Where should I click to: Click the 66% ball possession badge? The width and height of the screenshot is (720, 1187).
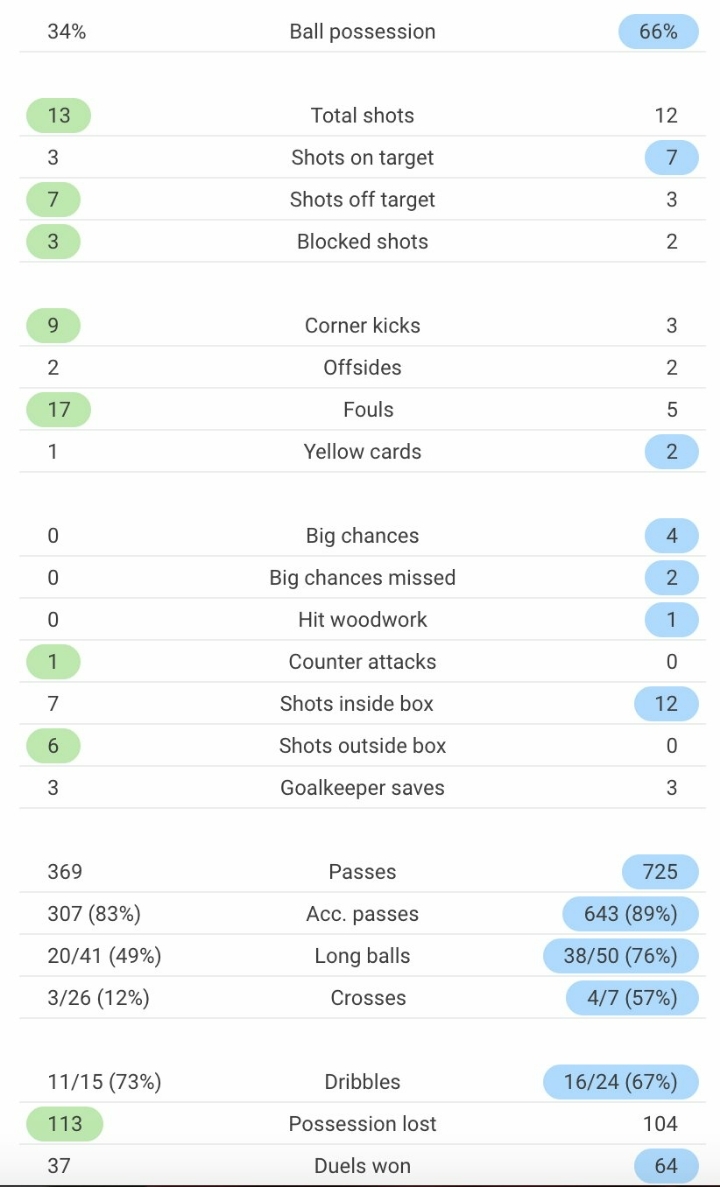(x=658, y=32)
